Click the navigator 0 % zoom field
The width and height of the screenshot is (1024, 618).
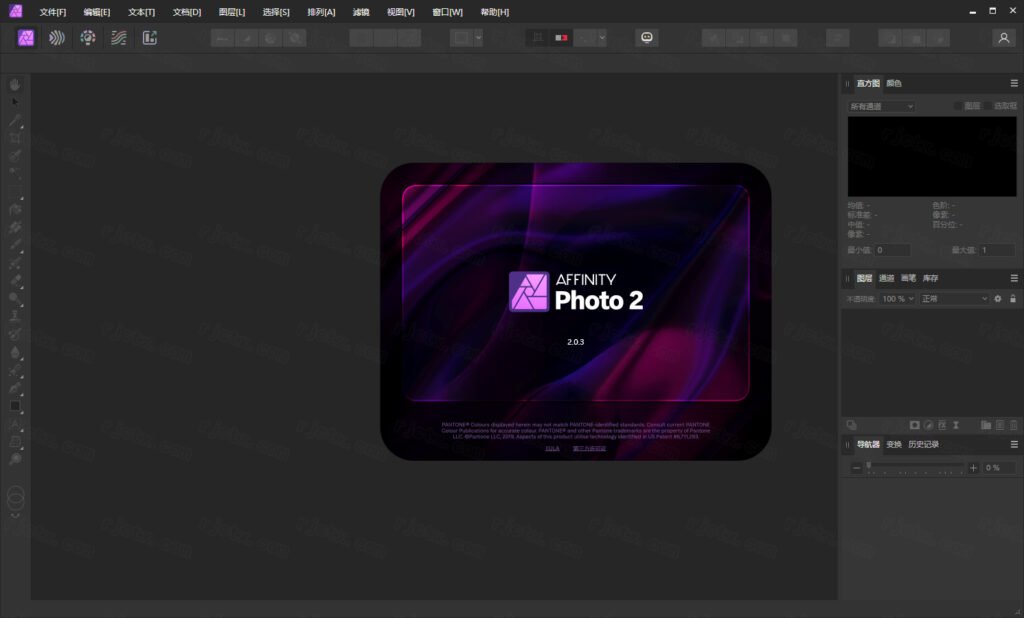[999, 468]
